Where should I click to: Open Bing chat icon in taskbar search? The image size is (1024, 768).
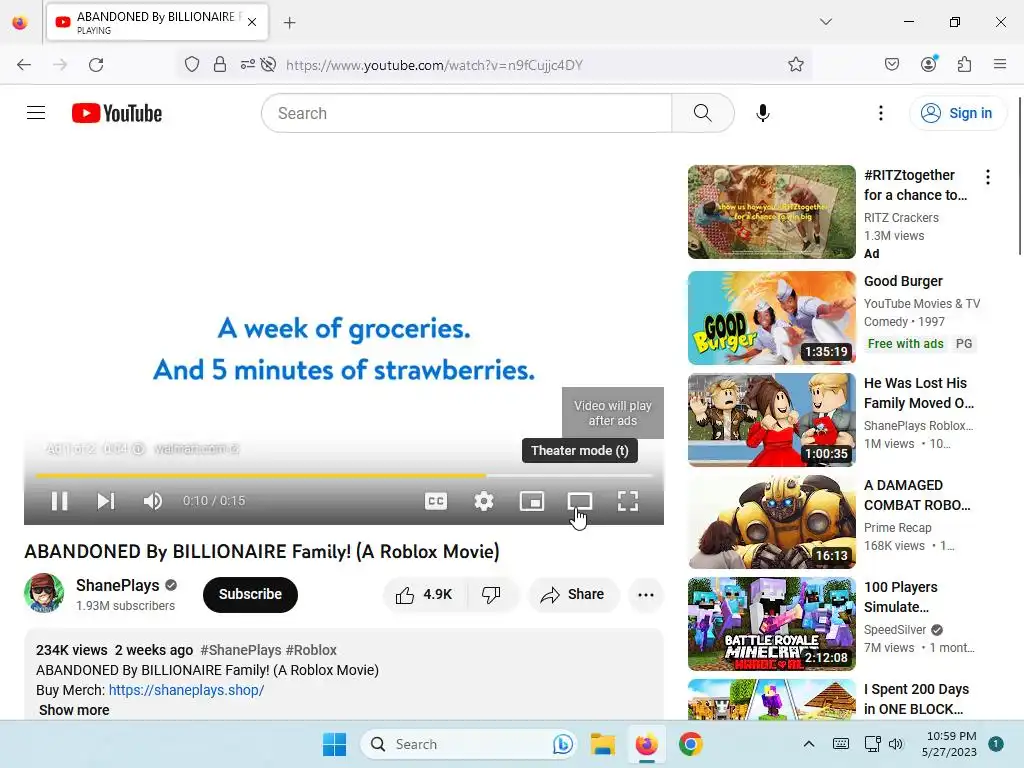(562, 744)
